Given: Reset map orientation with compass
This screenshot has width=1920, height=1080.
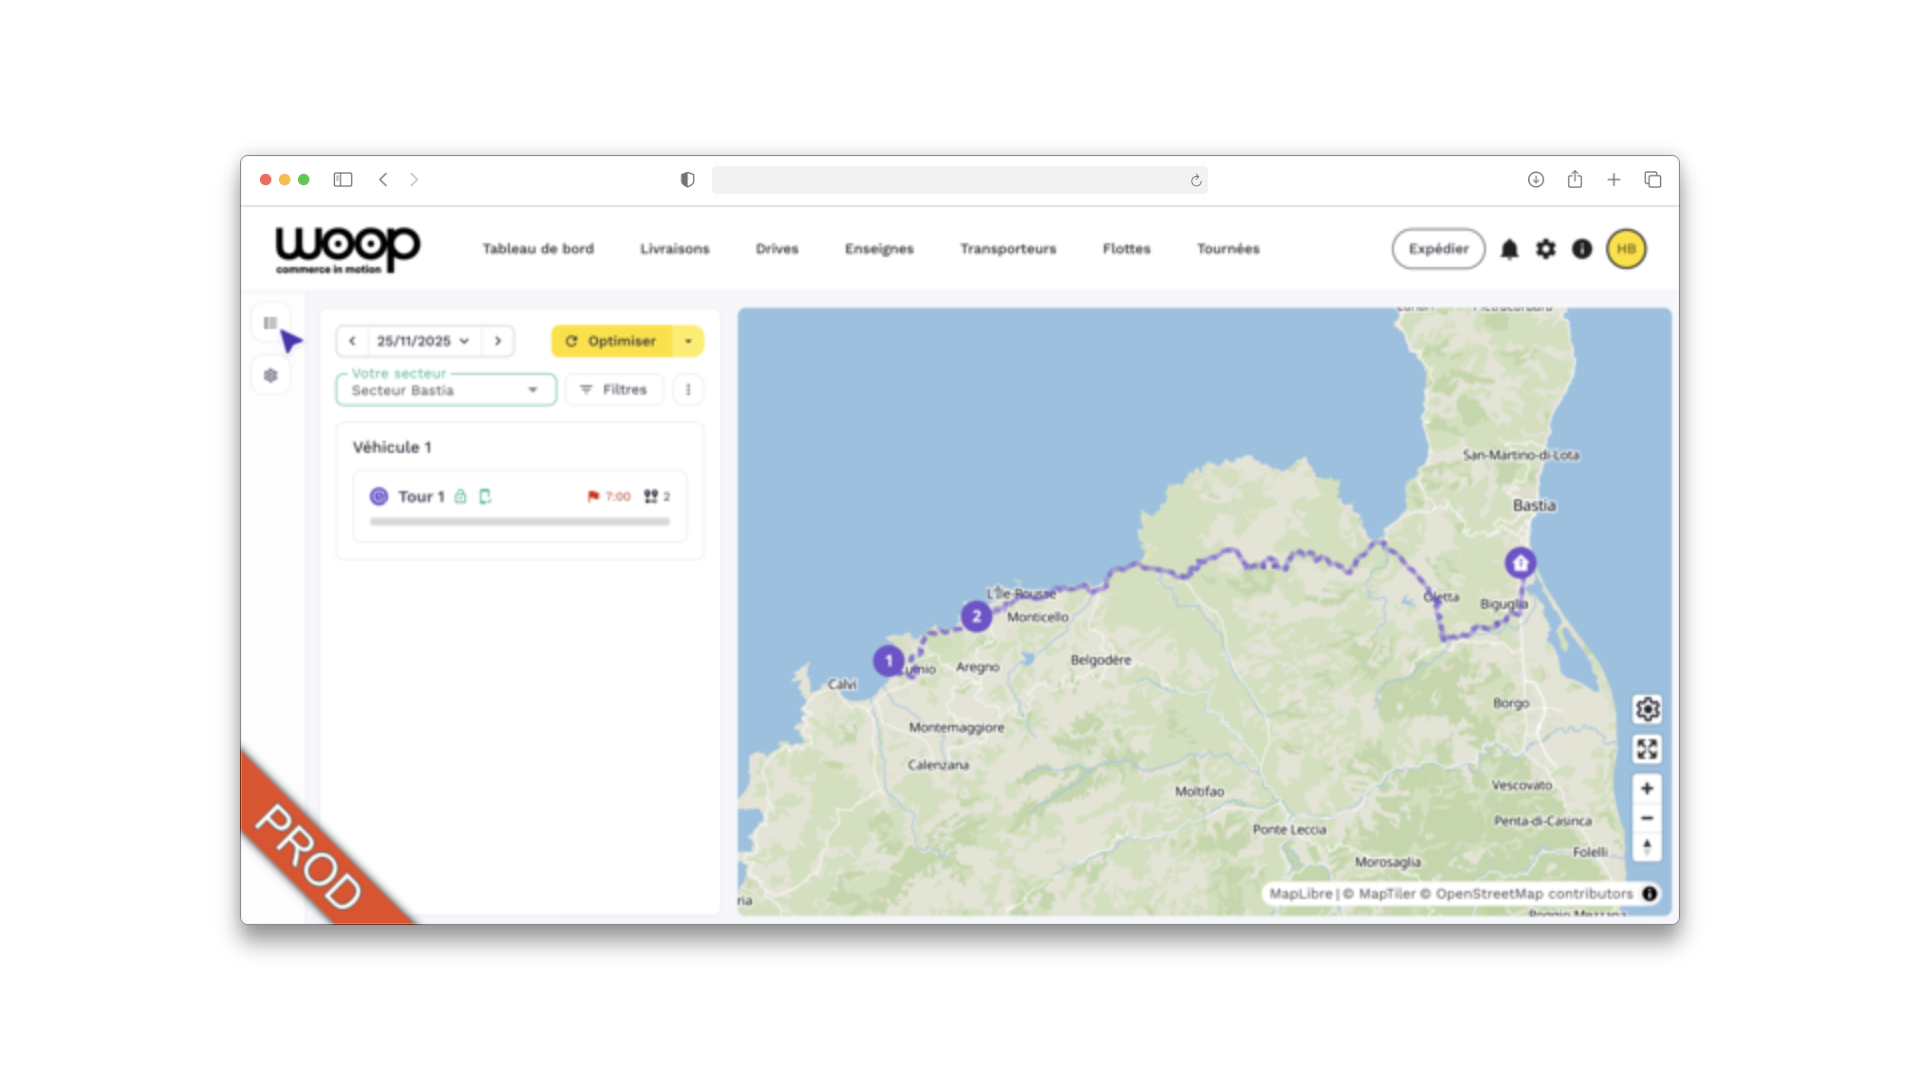Looking at the screenshot, I should [x=1647, y=847].
